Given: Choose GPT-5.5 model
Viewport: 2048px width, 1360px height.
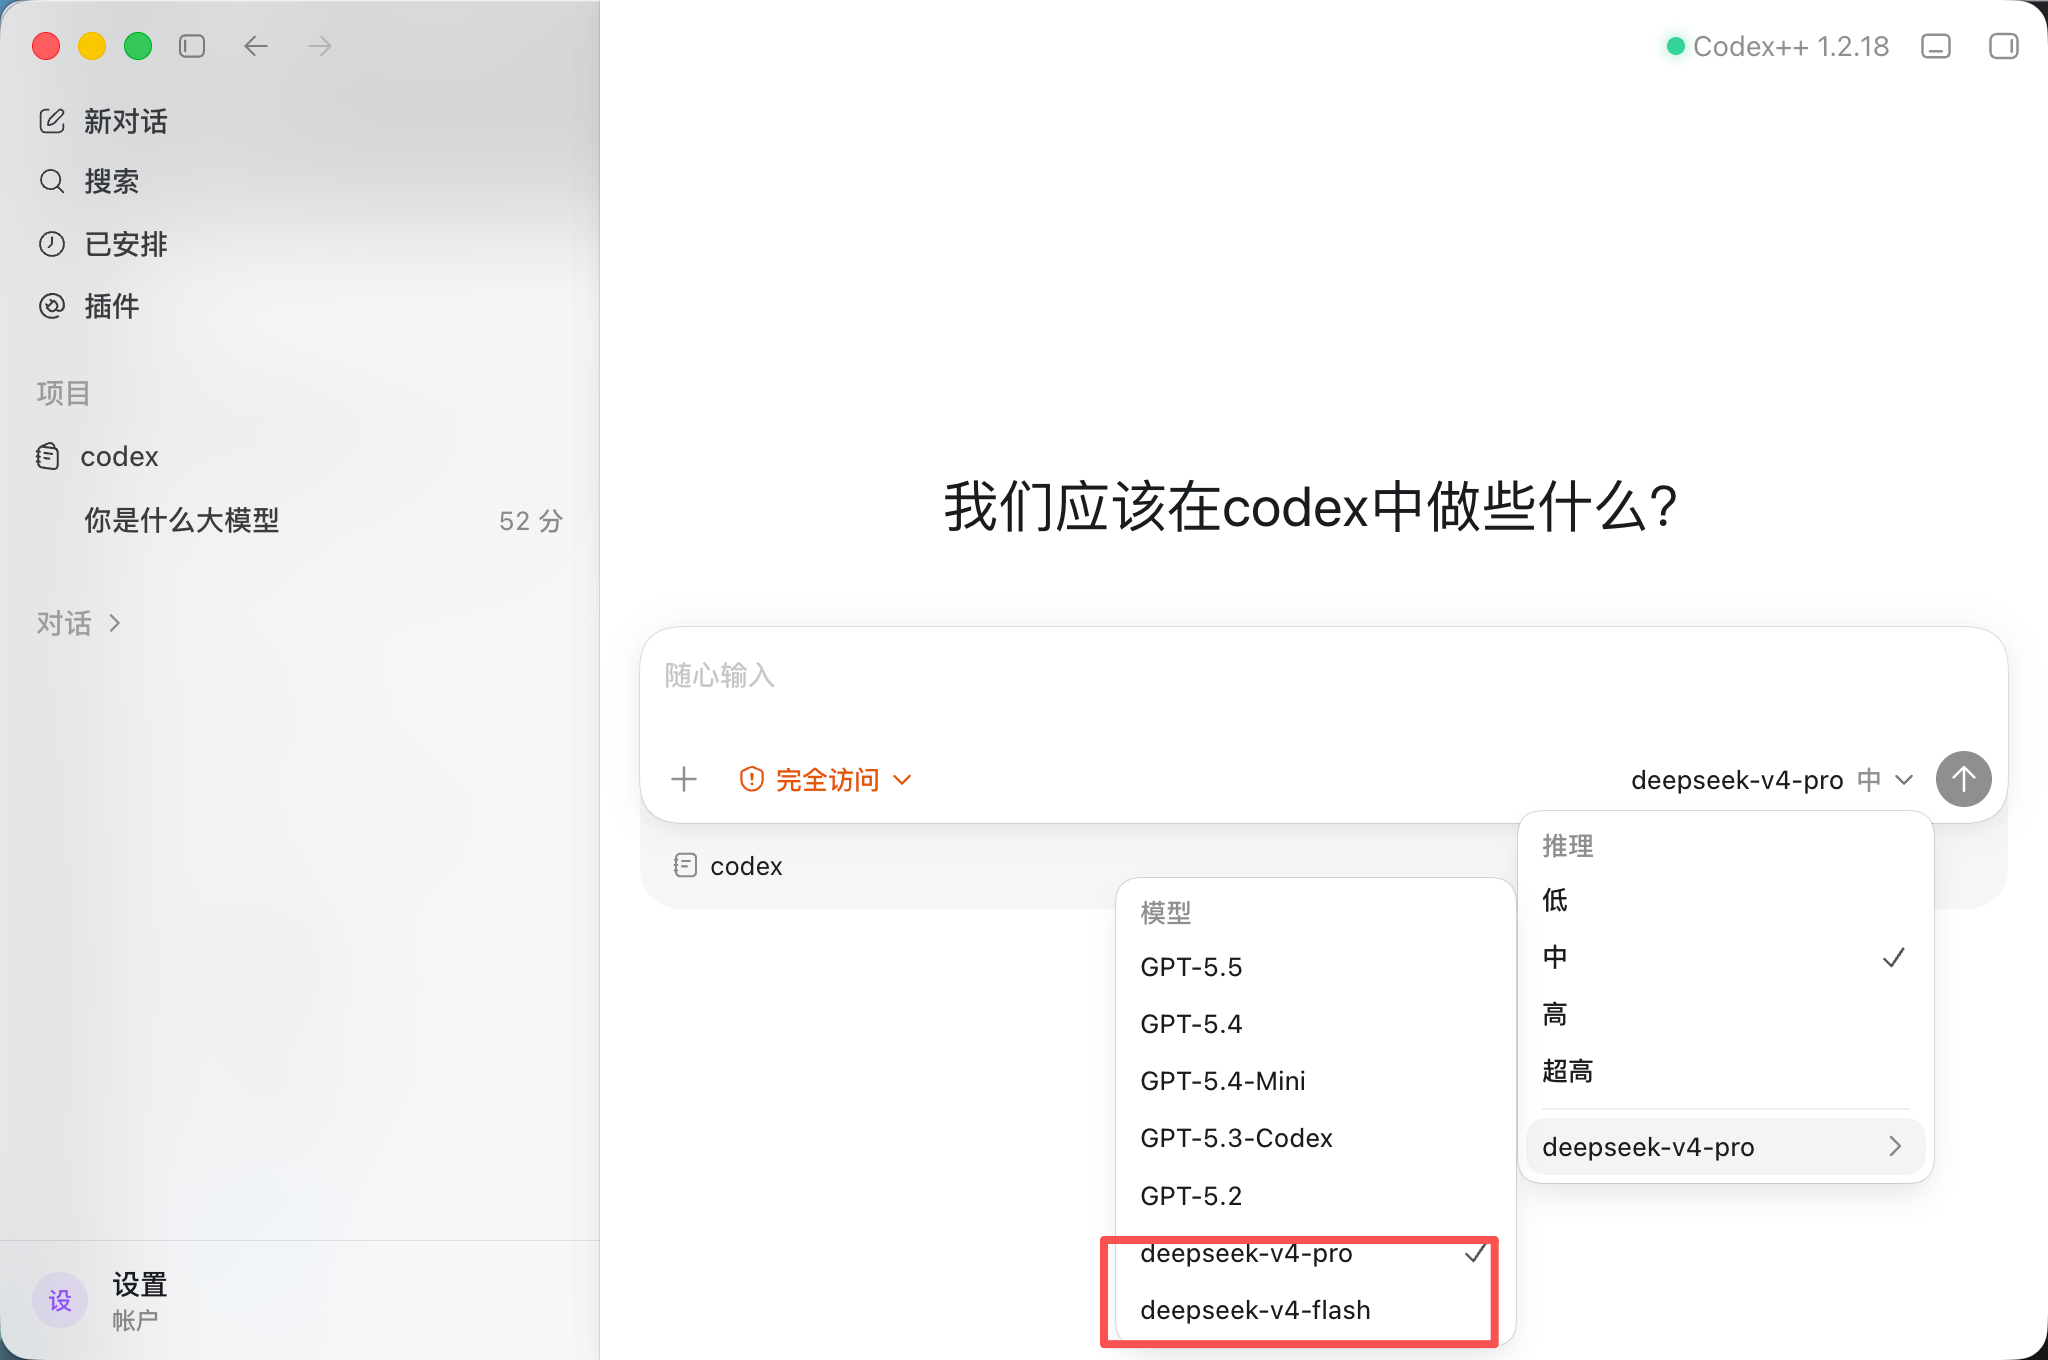Looking at the screenshot, I should click(x=1315, y=967).
